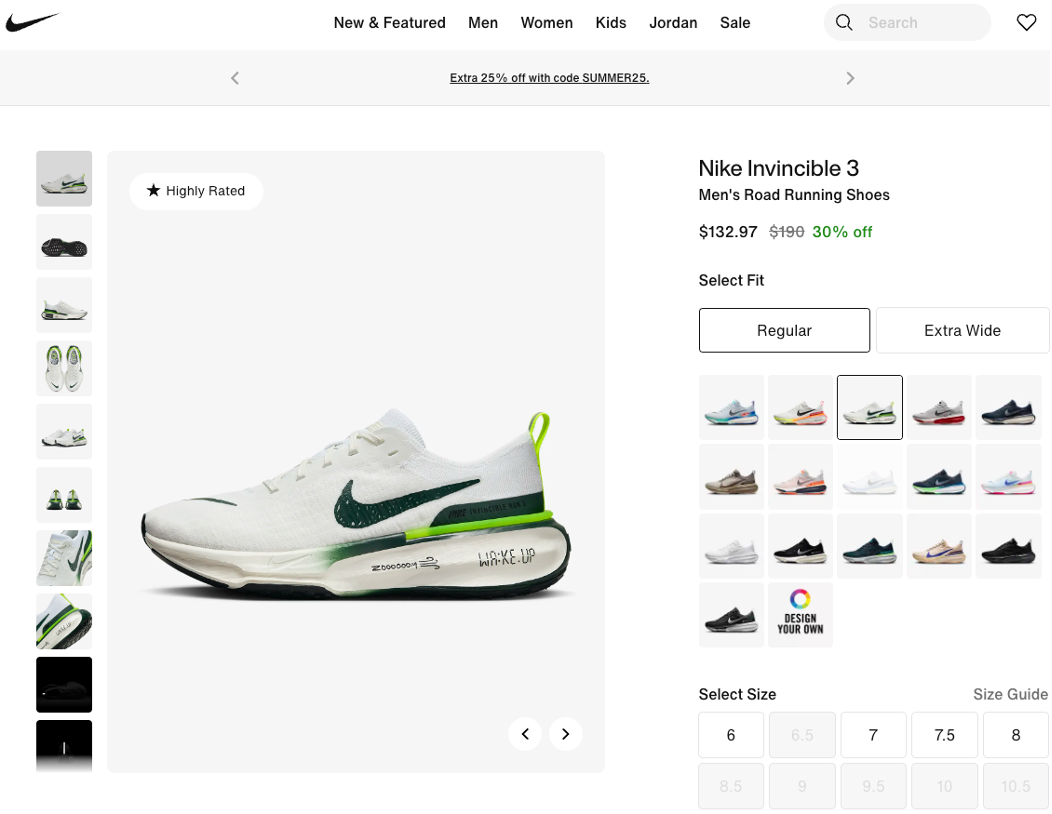Open the SUMMER25 promo code link
Viewport: 1052px width, 814px height.
pos(549,78)
